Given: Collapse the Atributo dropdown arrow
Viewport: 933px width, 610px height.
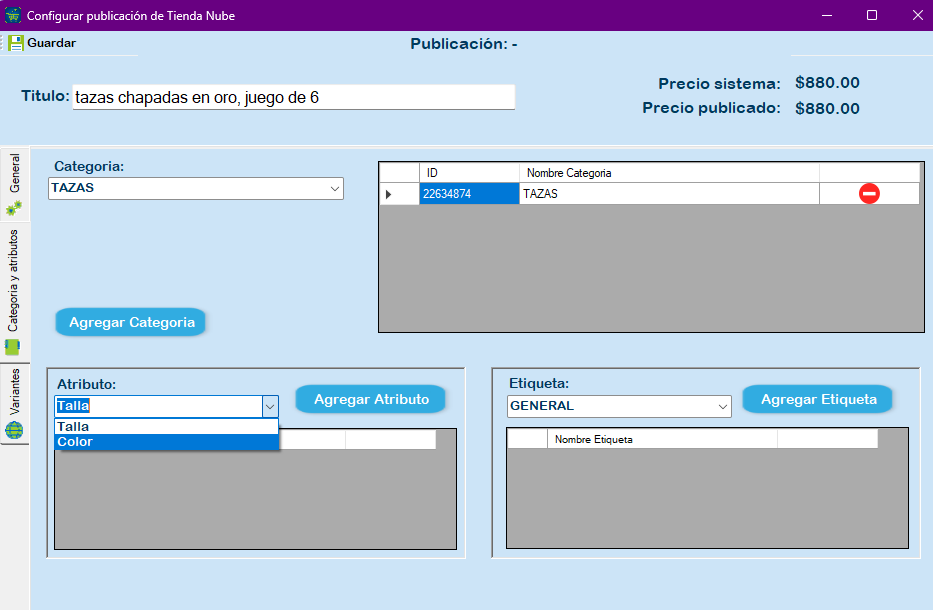Looking at the screenshot, I should point(270,406).
